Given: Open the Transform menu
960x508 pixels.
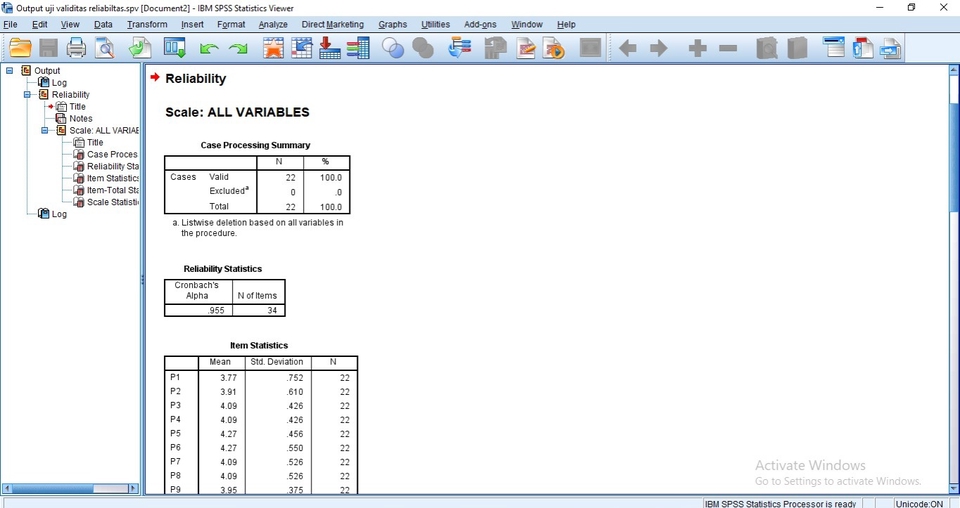Looking at the screenshot, I should tap(147, 24).
